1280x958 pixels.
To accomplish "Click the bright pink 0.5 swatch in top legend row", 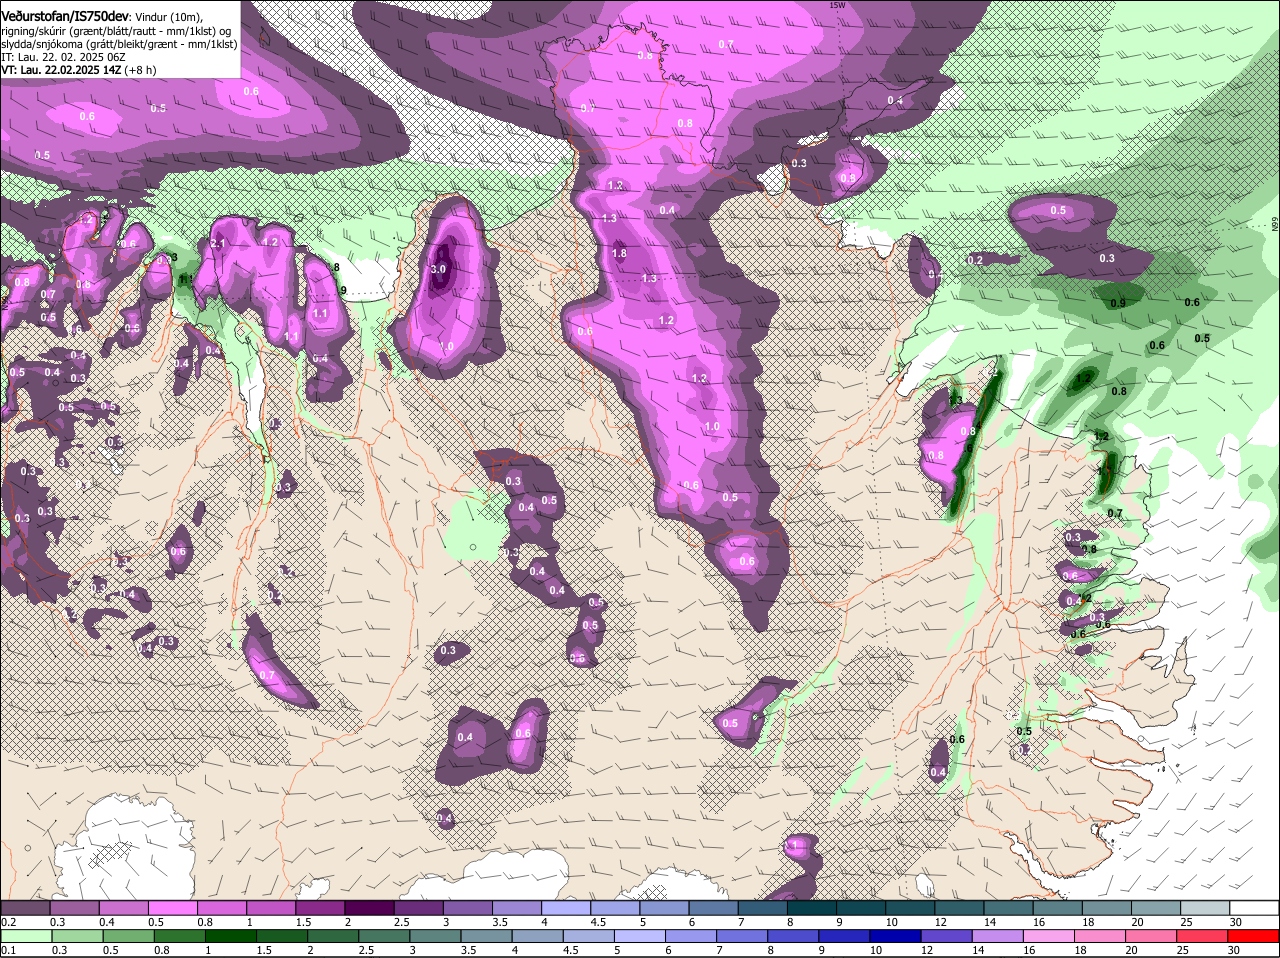I will [172, 907].
